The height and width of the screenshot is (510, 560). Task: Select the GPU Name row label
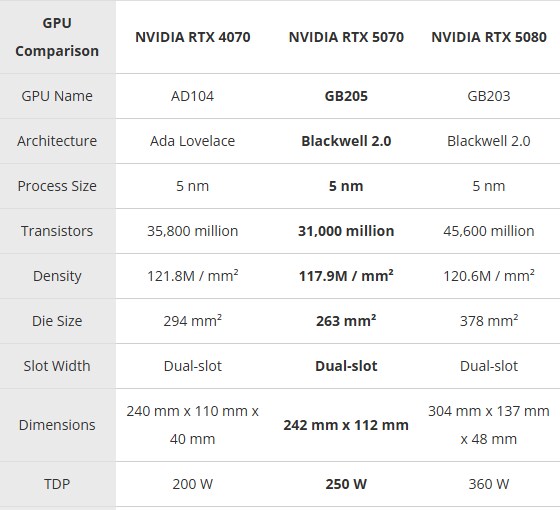[x=57, y=96]
